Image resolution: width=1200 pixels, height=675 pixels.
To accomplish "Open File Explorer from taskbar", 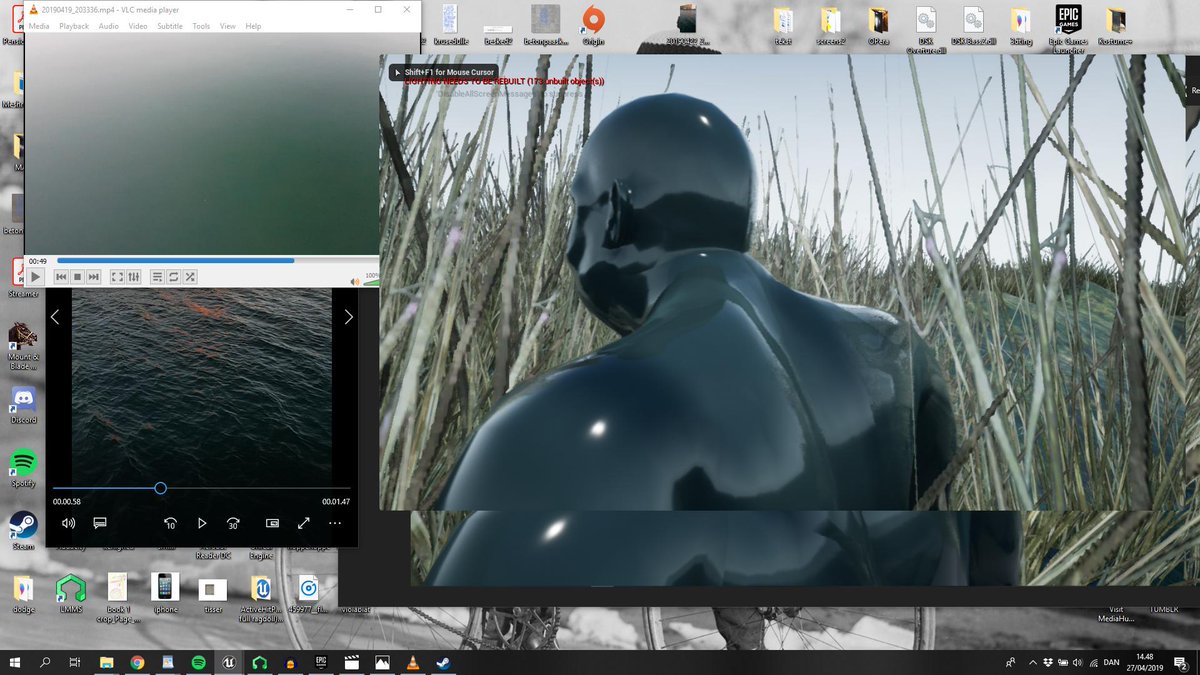I will click(x=107, y=661).
